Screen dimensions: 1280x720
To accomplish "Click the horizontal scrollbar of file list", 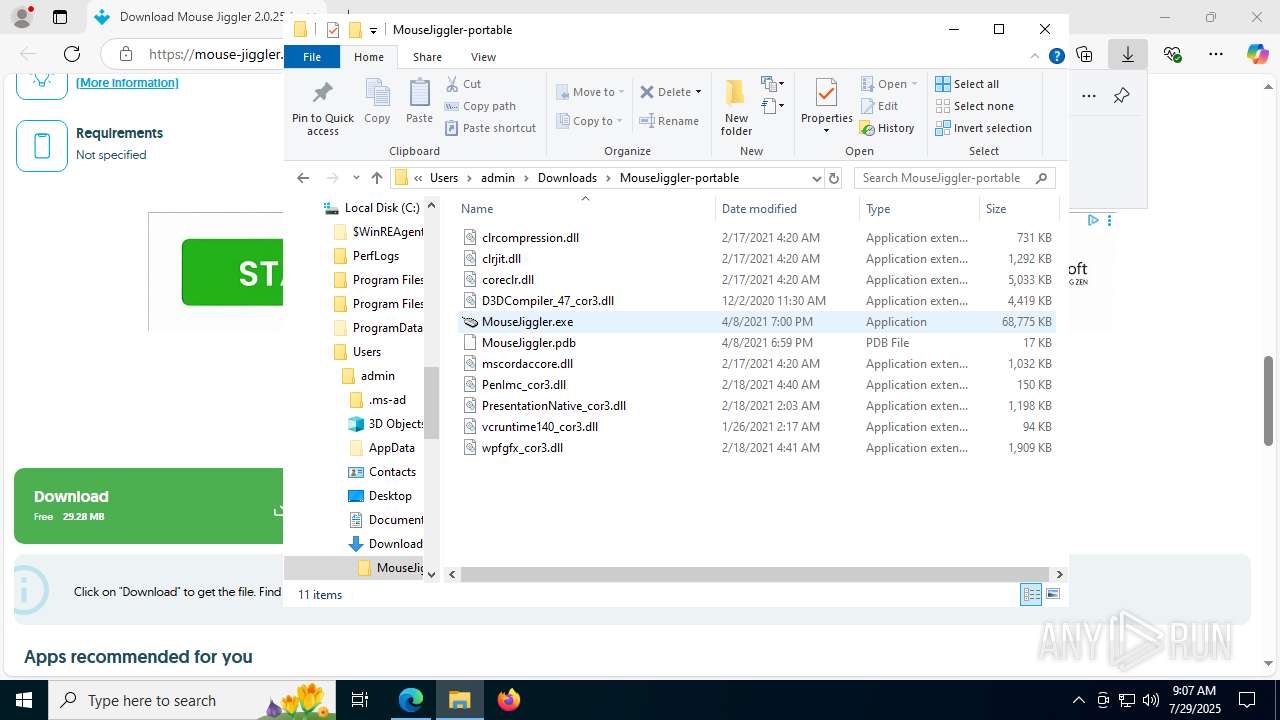I will tap(755, 575).
